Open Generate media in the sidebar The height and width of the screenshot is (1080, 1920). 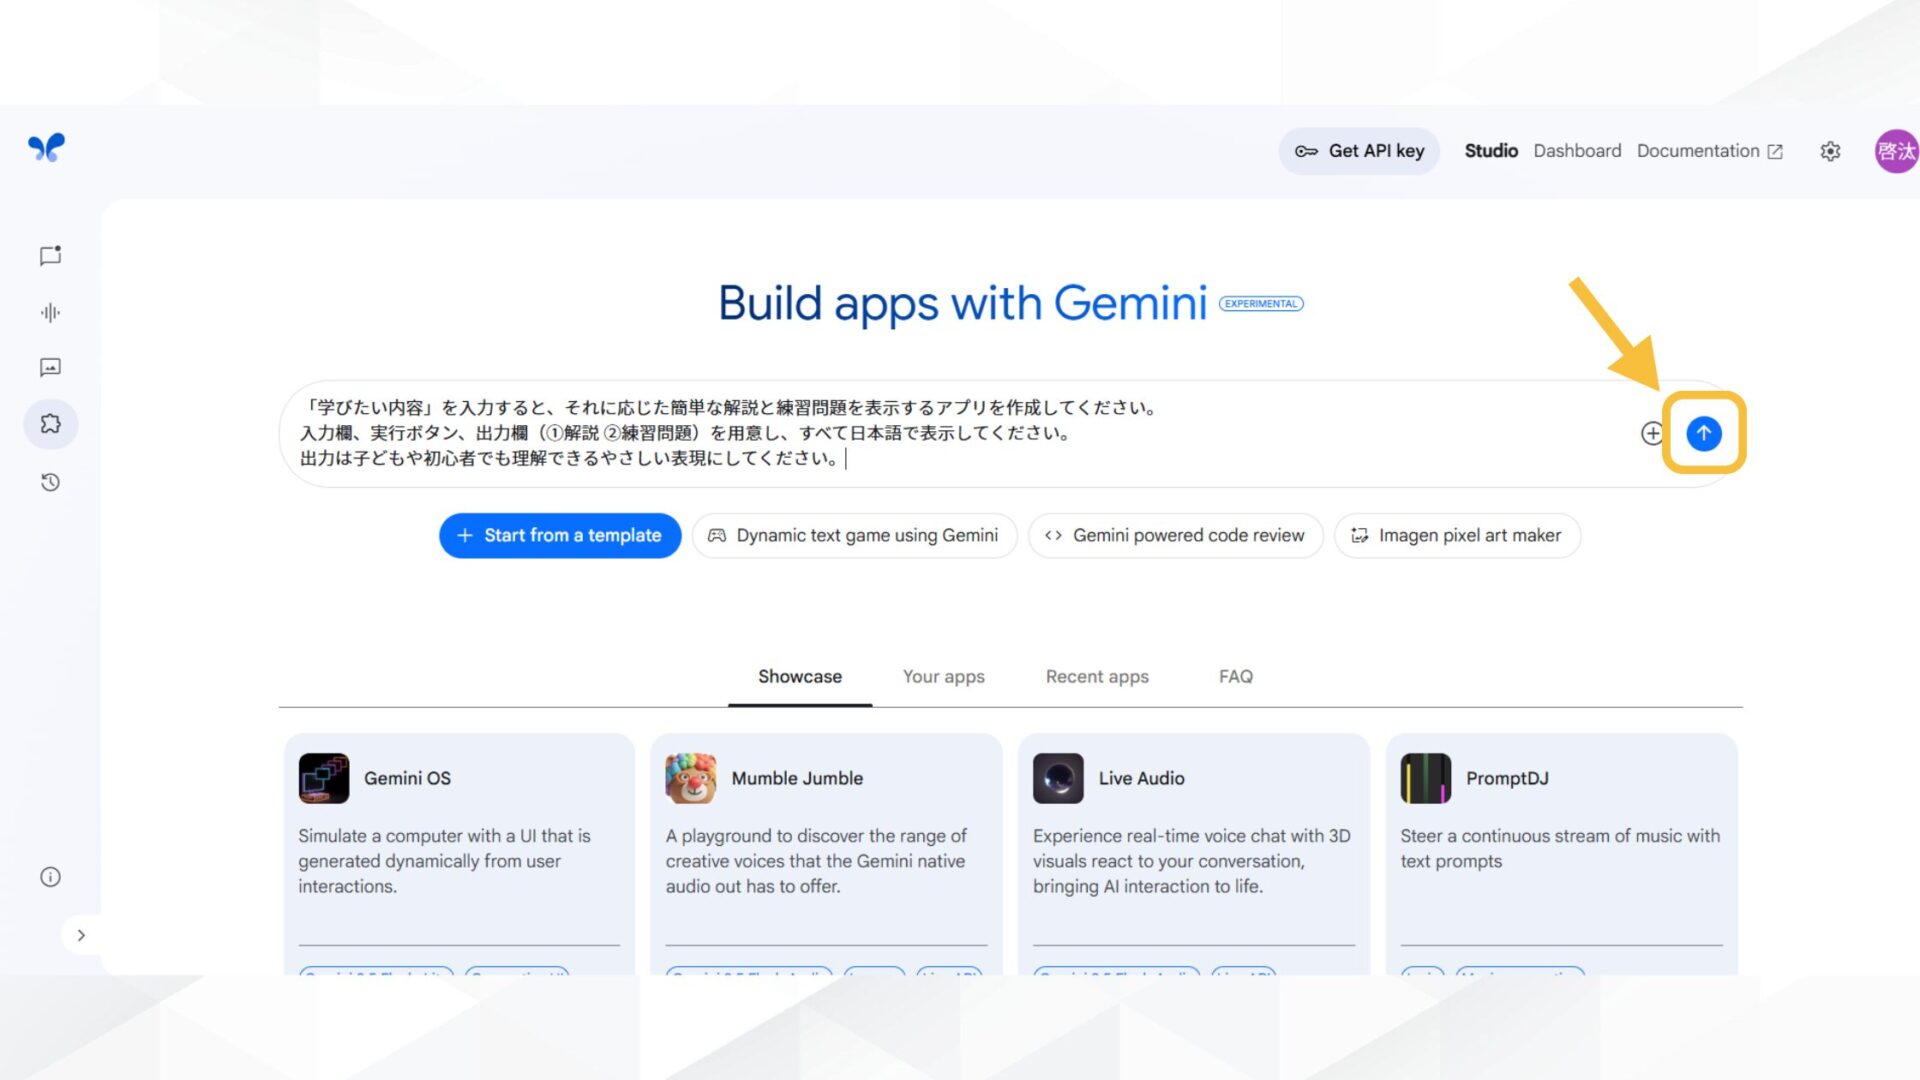pyautogui.click(x=50, y=367)
